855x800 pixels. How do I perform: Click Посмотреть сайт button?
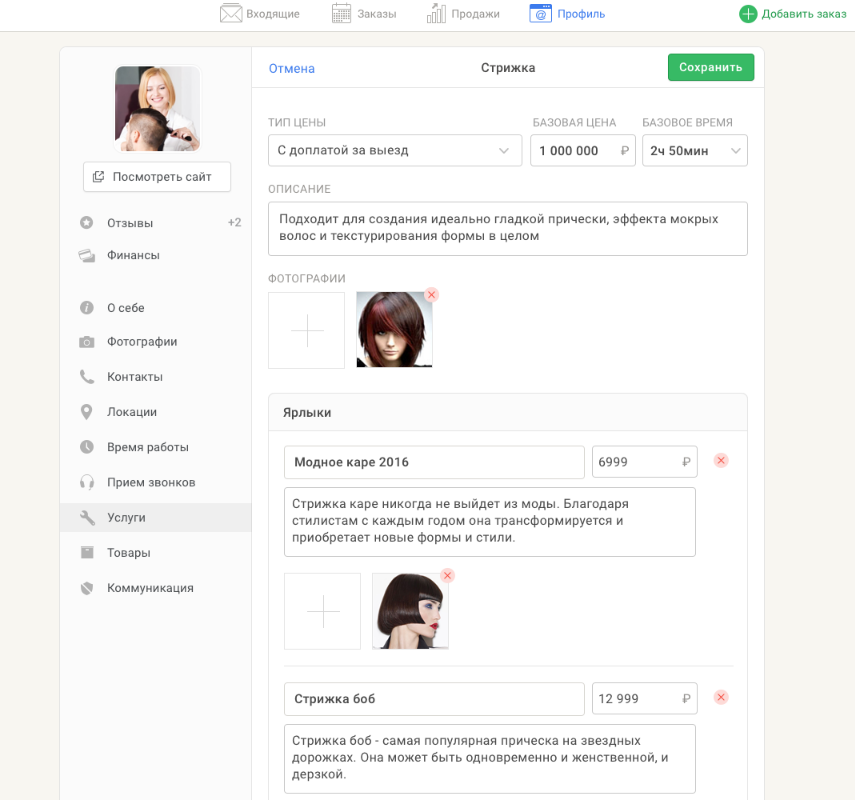click(x=157, y=177)
